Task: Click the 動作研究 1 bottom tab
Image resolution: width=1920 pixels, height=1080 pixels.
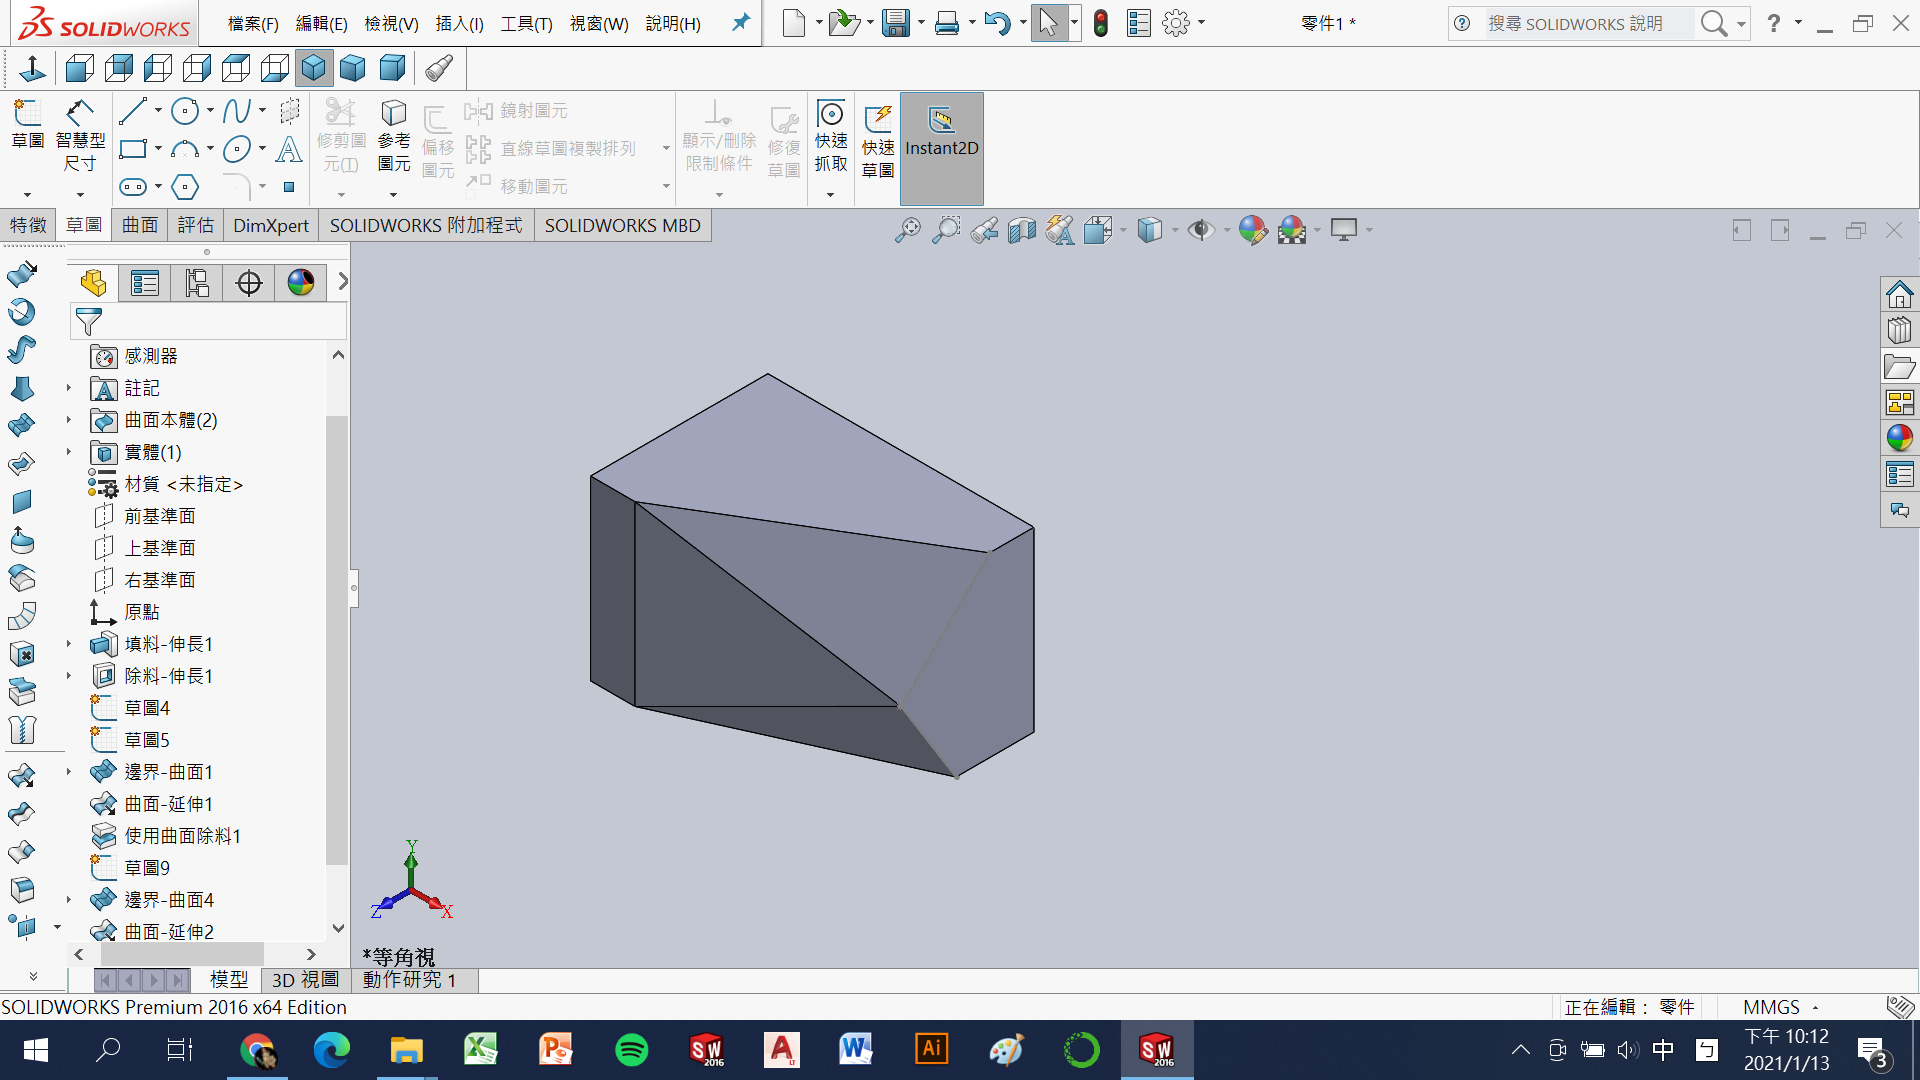Action: (410, 980)
